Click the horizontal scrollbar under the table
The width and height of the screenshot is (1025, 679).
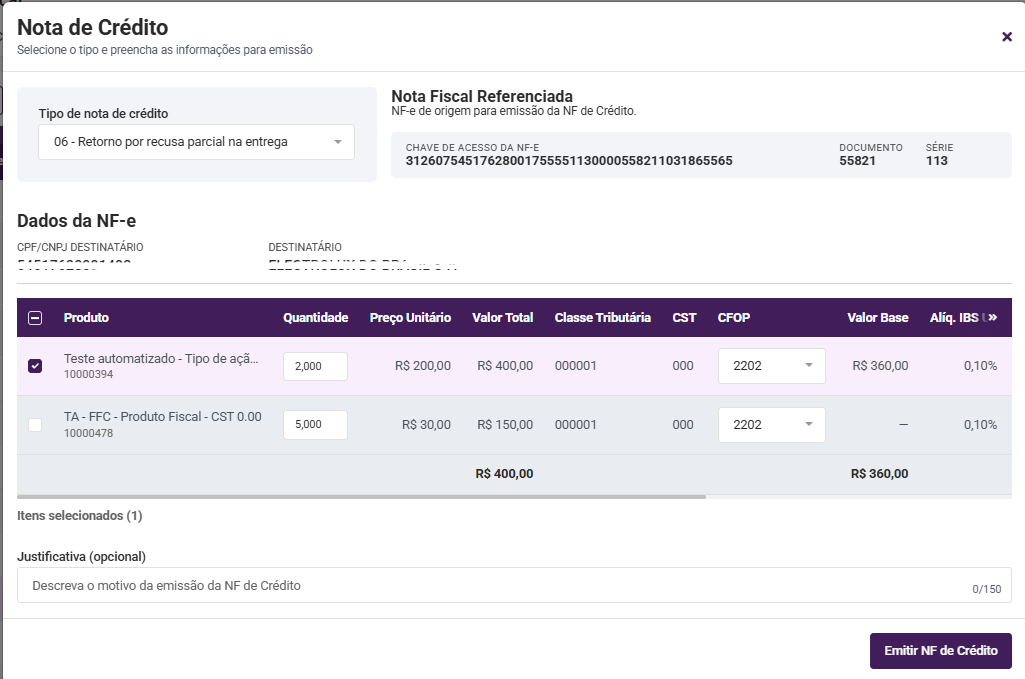(x=361, y=497)
